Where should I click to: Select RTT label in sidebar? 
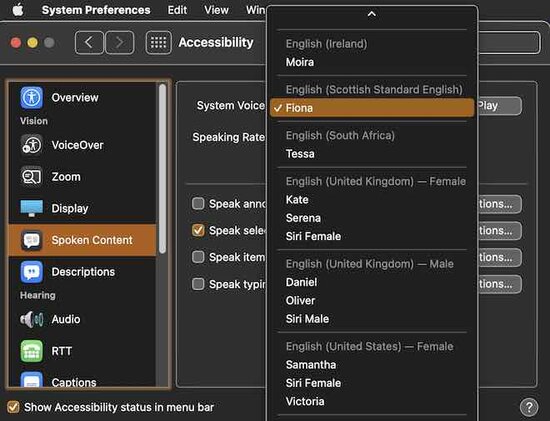coord(62,351)
